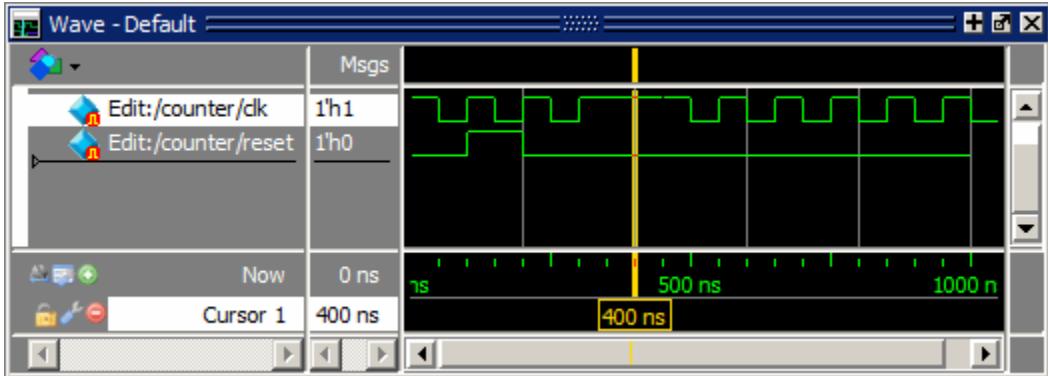Click the waveform horizontal scroll left arrow
Image resolution: width=1048 pixels, height=376 pixels.
421,353
